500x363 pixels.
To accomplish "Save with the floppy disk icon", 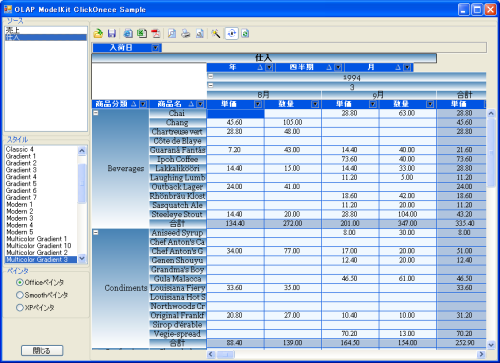I will tap(112, 33).
